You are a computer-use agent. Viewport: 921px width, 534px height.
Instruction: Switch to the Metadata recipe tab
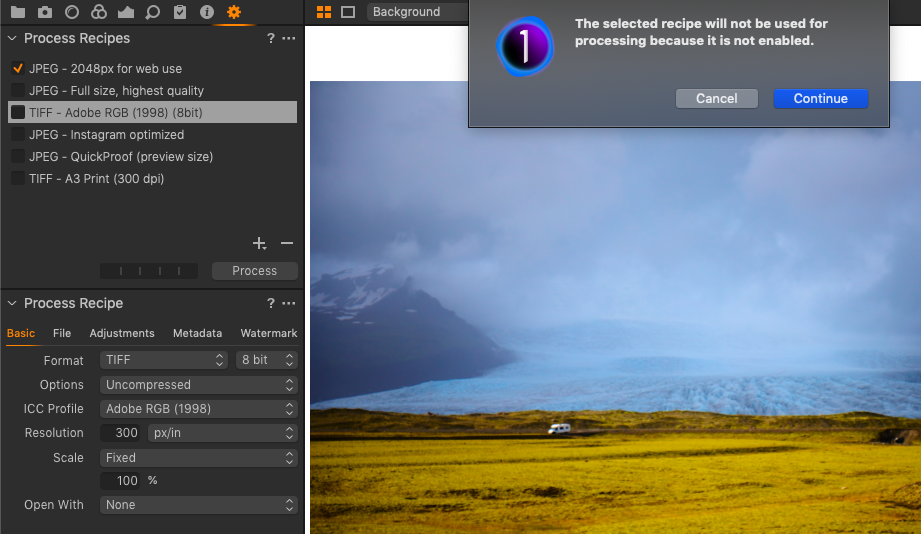point(197,333)
